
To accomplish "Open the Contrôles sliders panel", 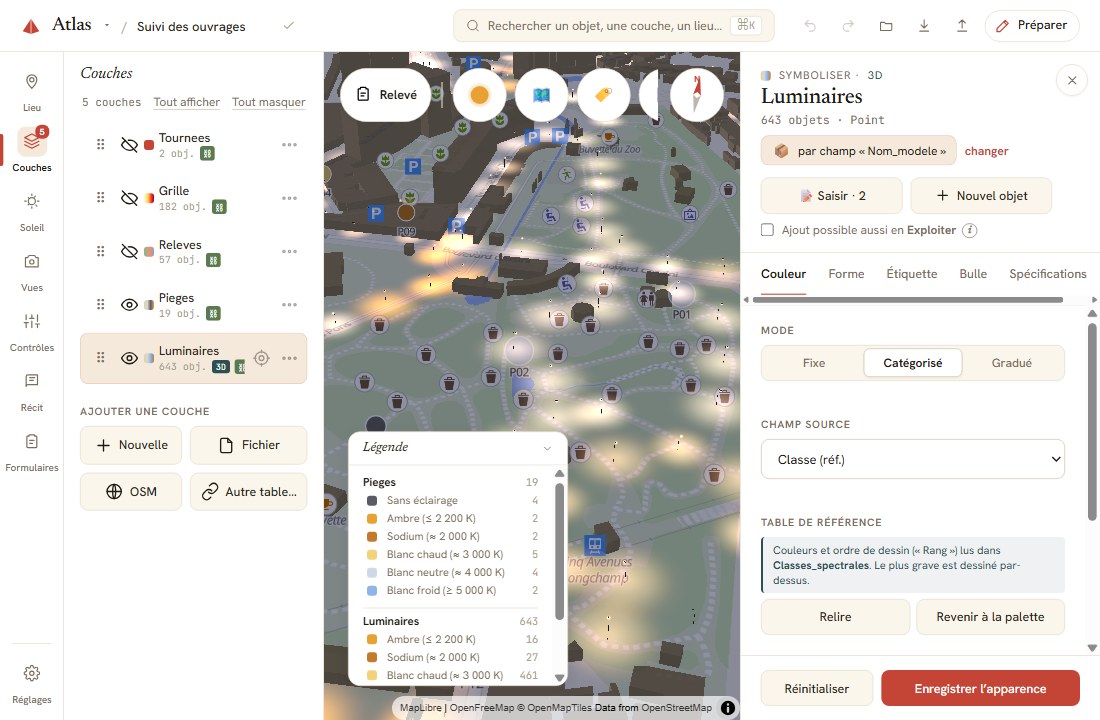I will (32, 332).
